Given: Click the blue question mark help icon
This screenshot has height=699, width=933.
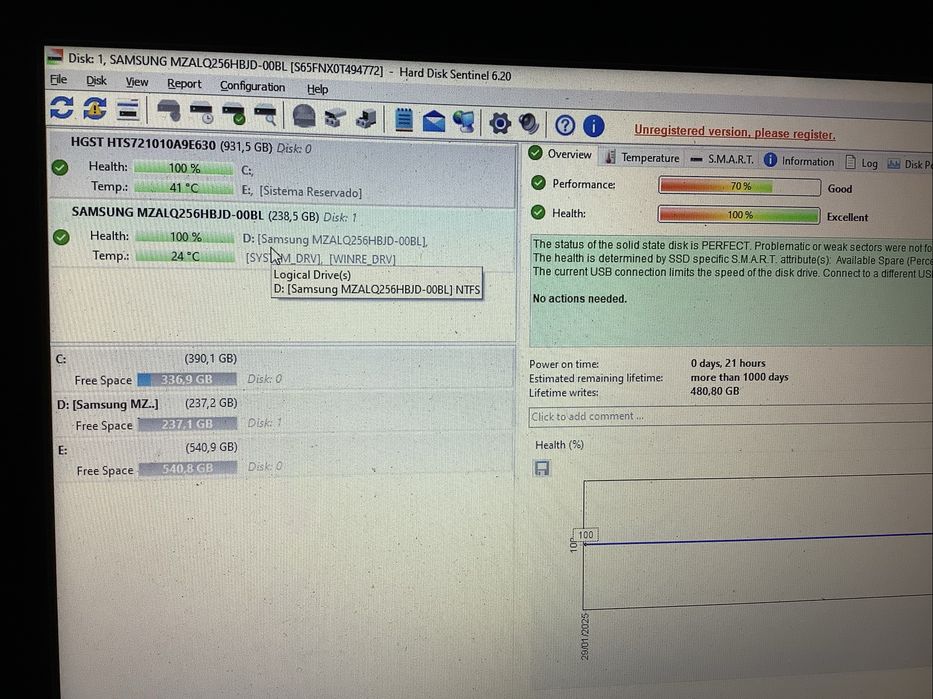Looking at the screenshot, I should [565, 125].
